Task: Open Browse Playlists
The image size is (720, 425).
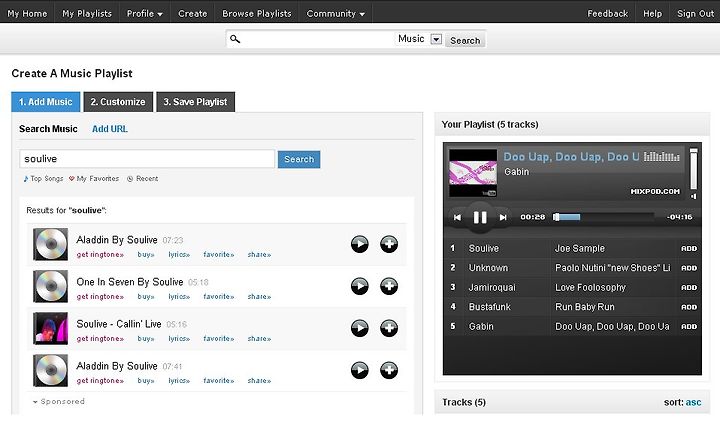Action: point(257,14)
